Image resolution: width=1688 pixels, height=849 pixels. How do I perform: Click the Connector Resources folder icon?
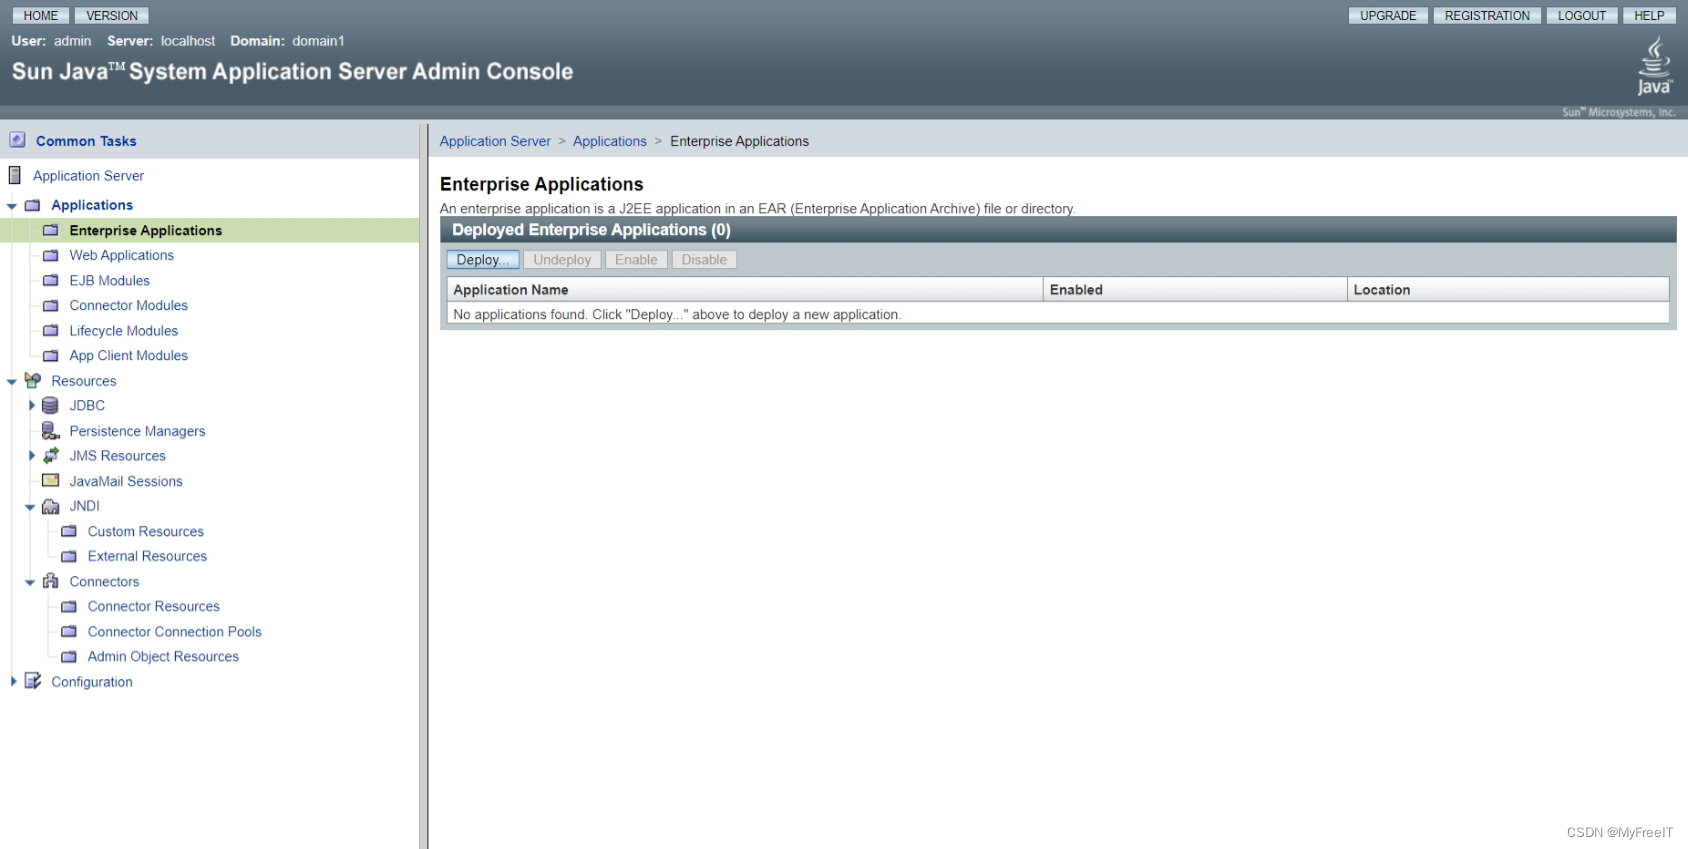69,606
